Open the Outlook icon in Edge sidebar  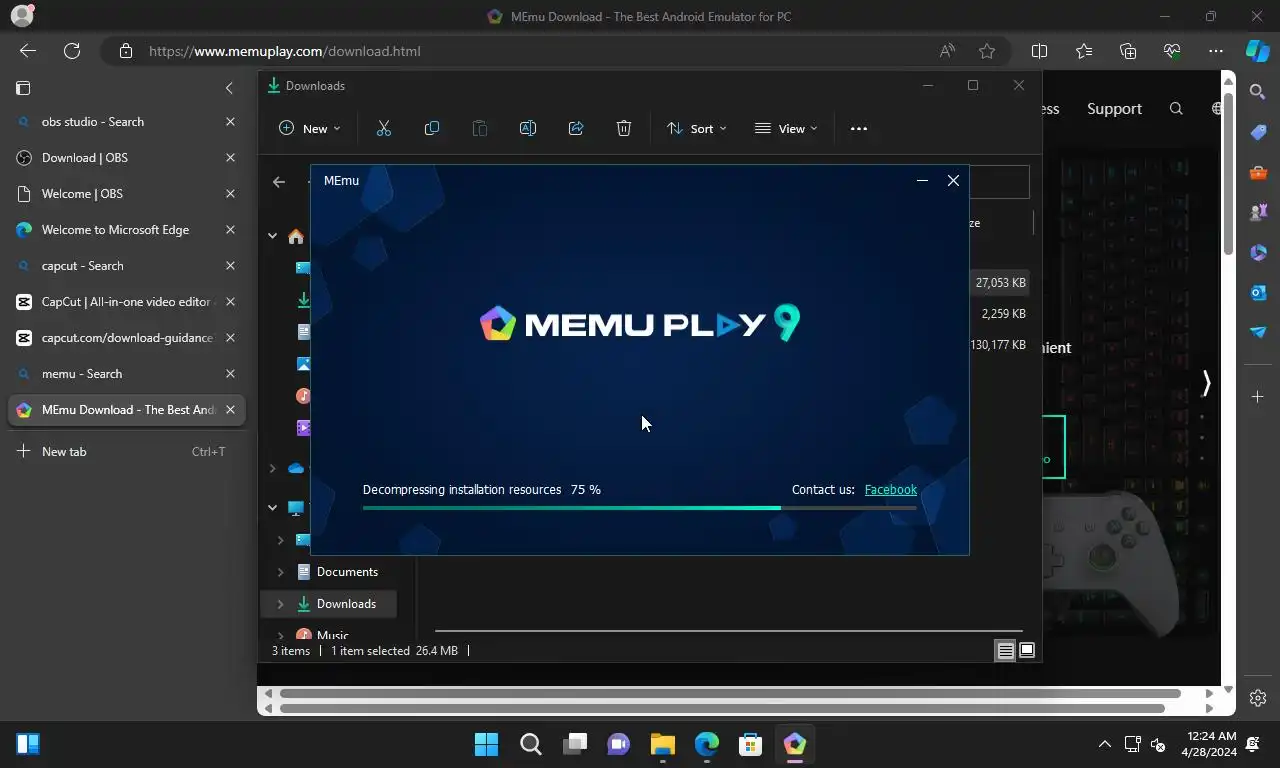(x=1258, y=292)
